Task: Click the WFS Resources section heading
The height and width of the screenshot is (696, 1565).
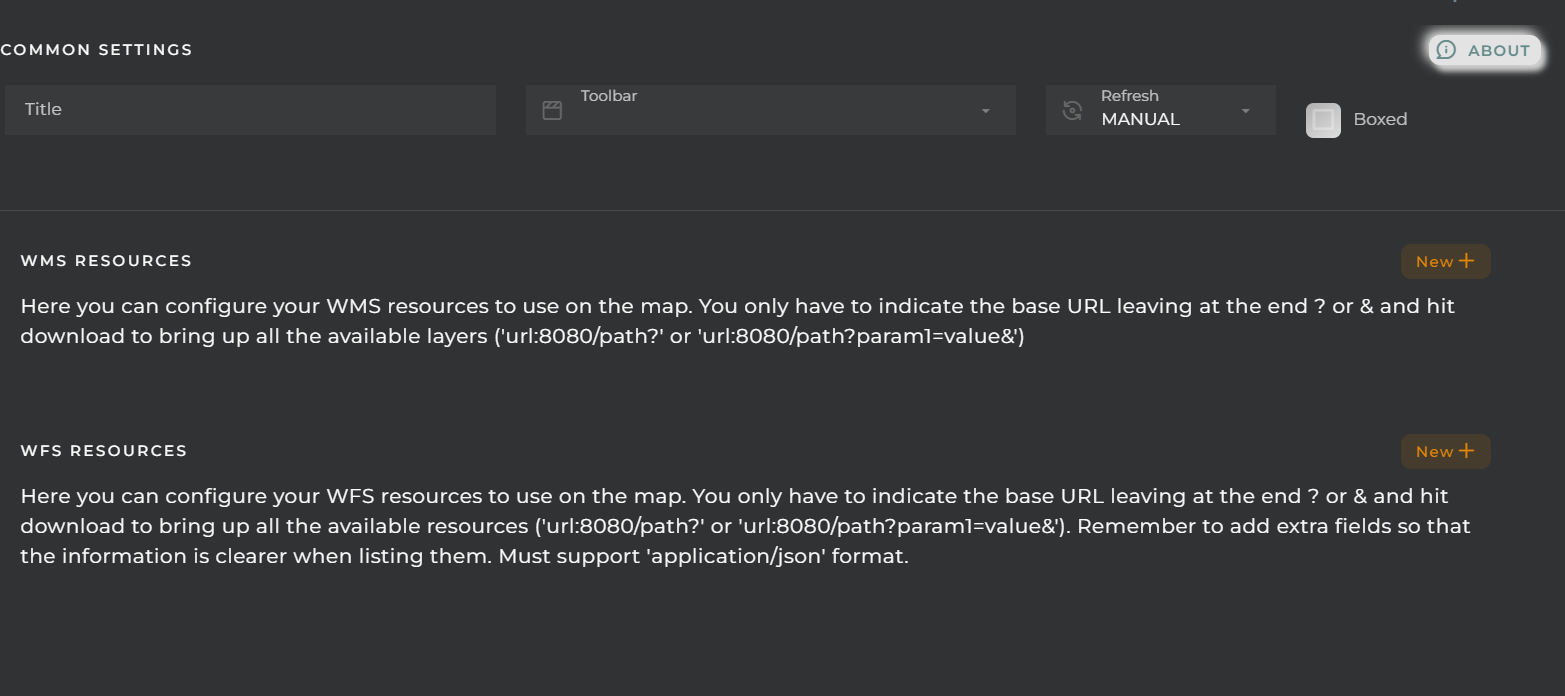Action: [x=104, y=451]
